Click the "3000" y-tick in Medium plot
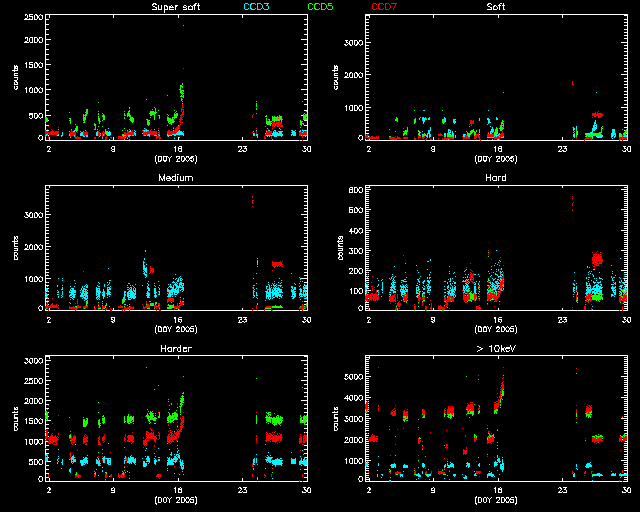Image resolution: width=640 pixels, height=512 pixels. point(33,215)
